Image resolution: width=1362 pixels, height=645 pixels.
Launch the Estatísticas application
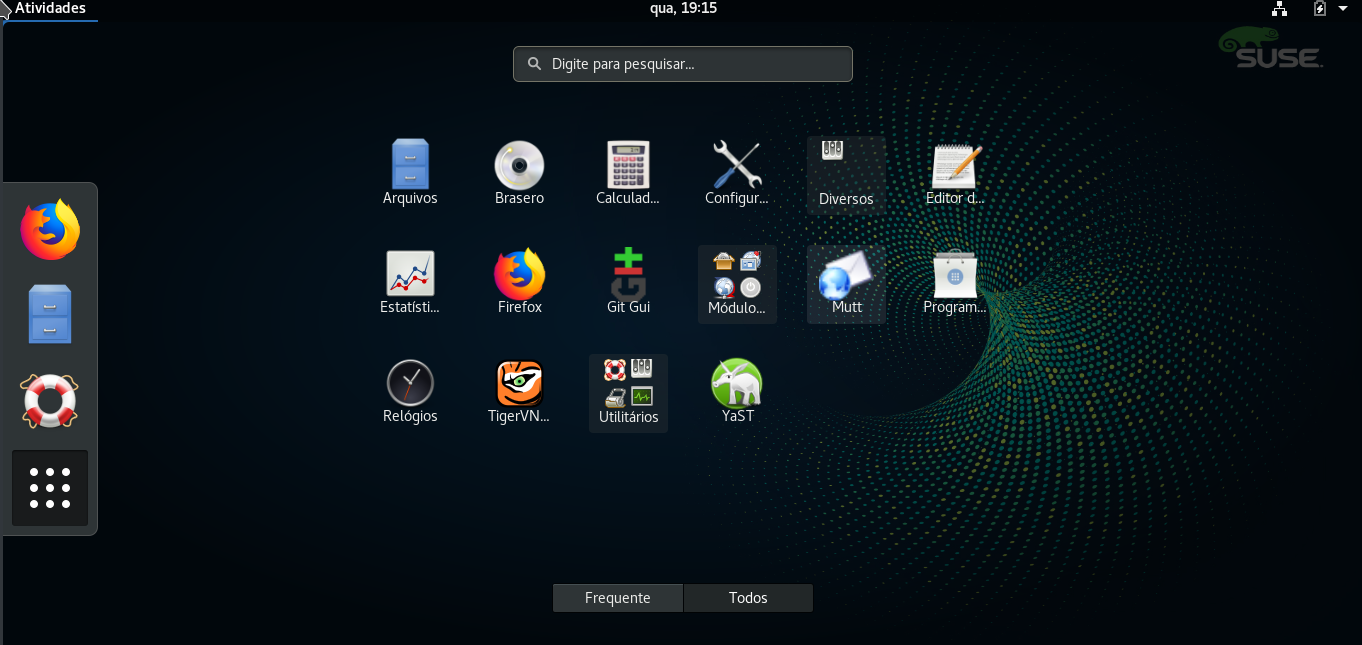click(410, 273)
